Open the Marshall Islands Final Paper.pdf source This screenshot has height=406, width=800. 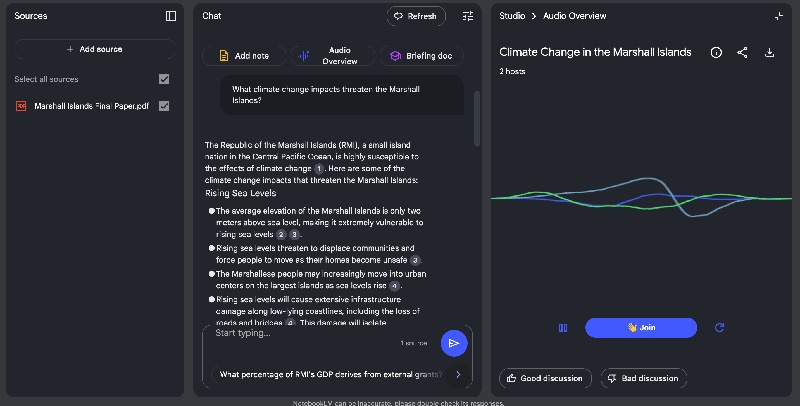(91, 106)
